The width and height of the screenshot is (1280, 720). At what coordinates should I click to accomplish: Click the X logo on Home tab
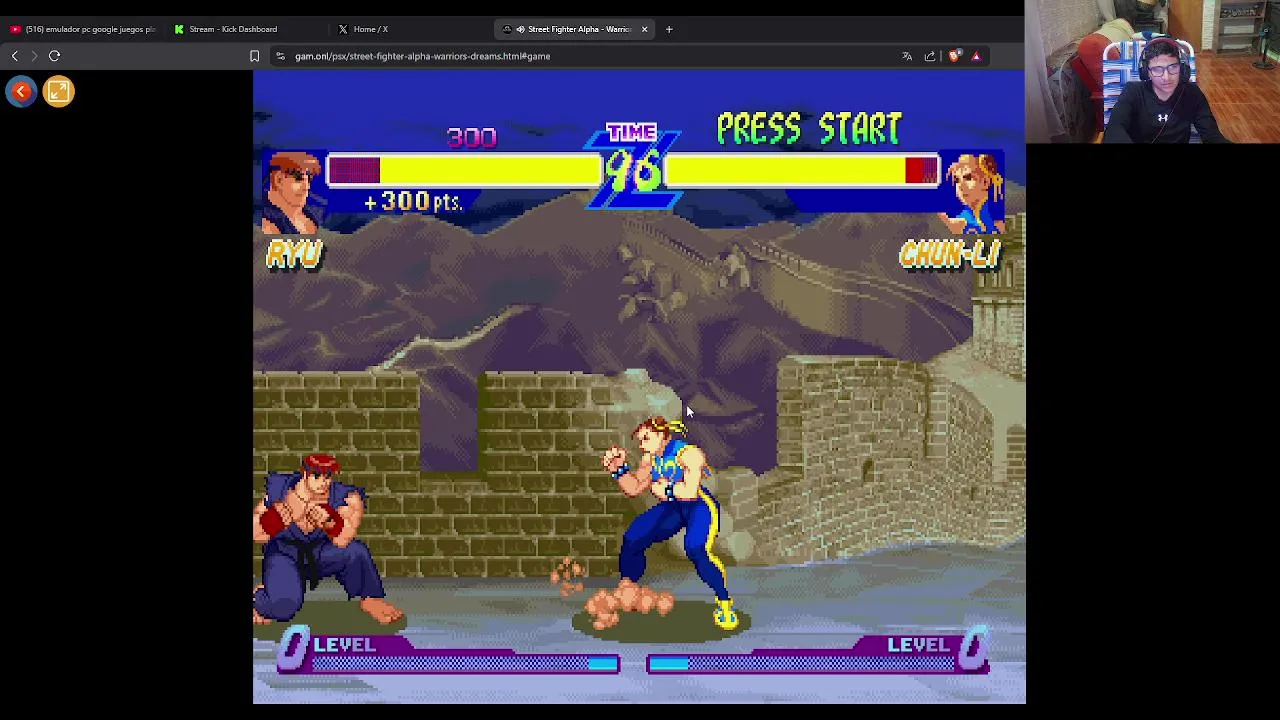[x=343, y=29]
